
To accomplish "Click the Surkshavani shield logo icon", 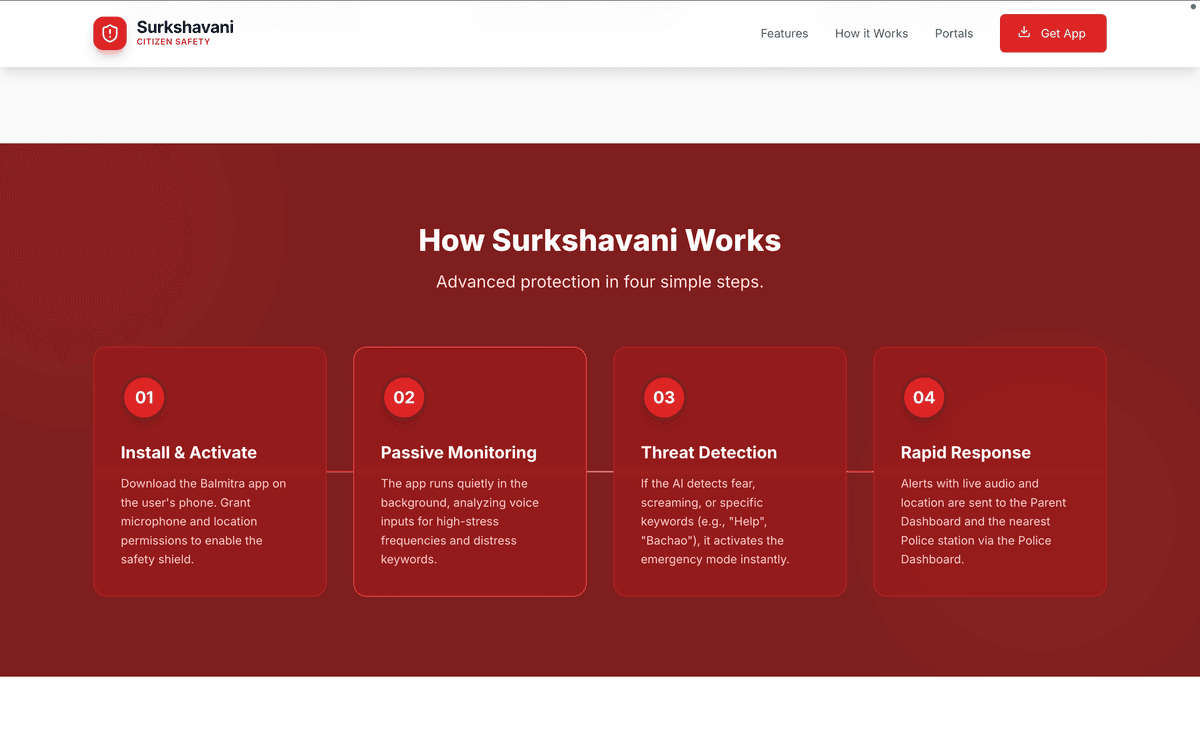I will (x=110, y=33).
